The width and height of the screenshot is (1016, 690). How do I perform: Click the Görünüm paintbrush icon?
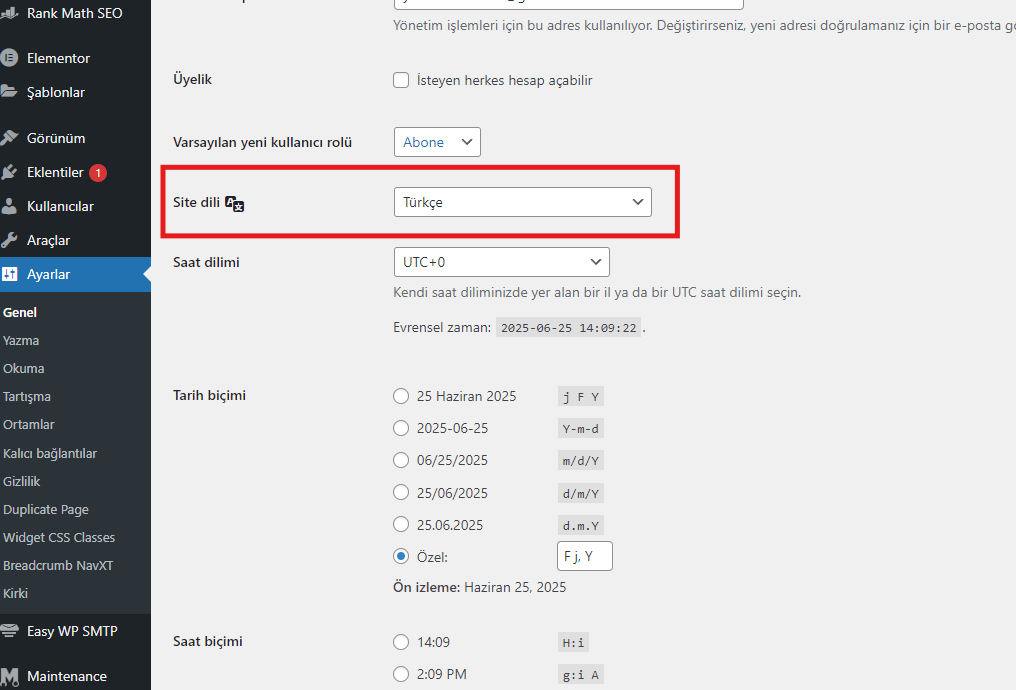point(8,138)
